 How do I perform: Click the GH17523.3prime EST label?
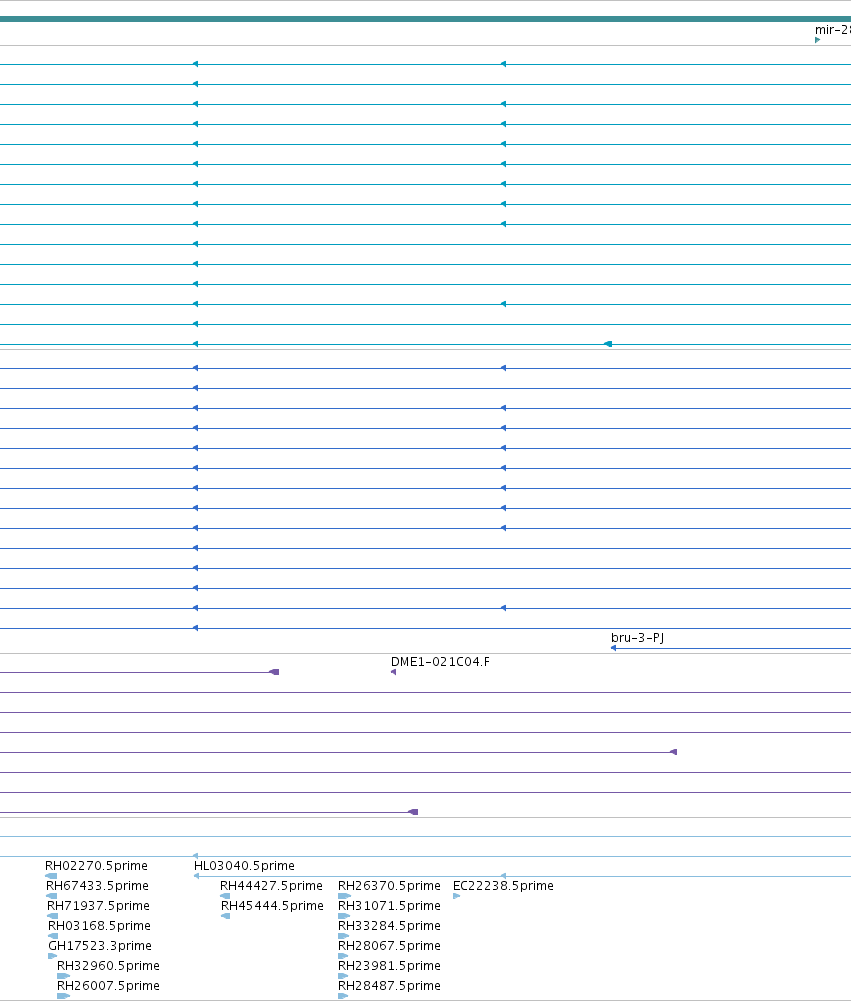[x=100, y=945]
